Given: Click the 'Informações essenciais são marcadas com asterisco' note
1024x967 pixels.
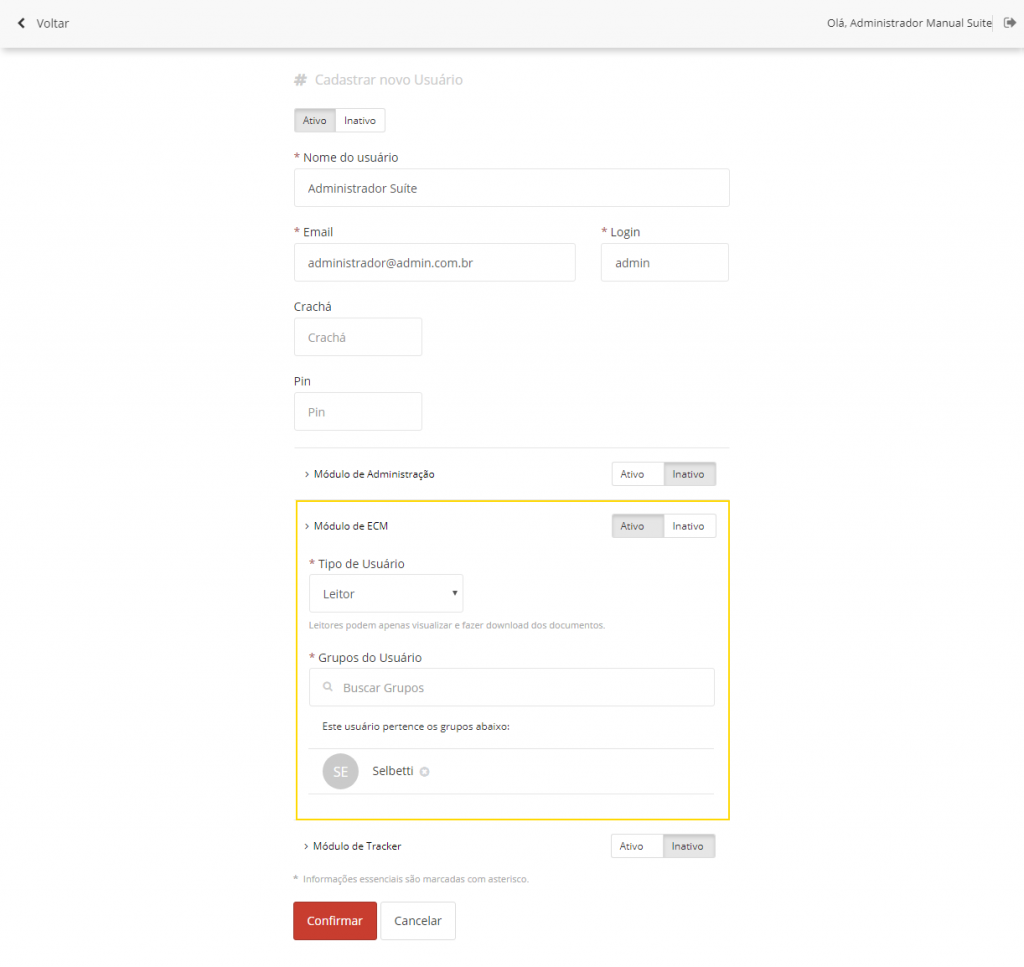Looking at the screenshot, I should tap(415, 879).
